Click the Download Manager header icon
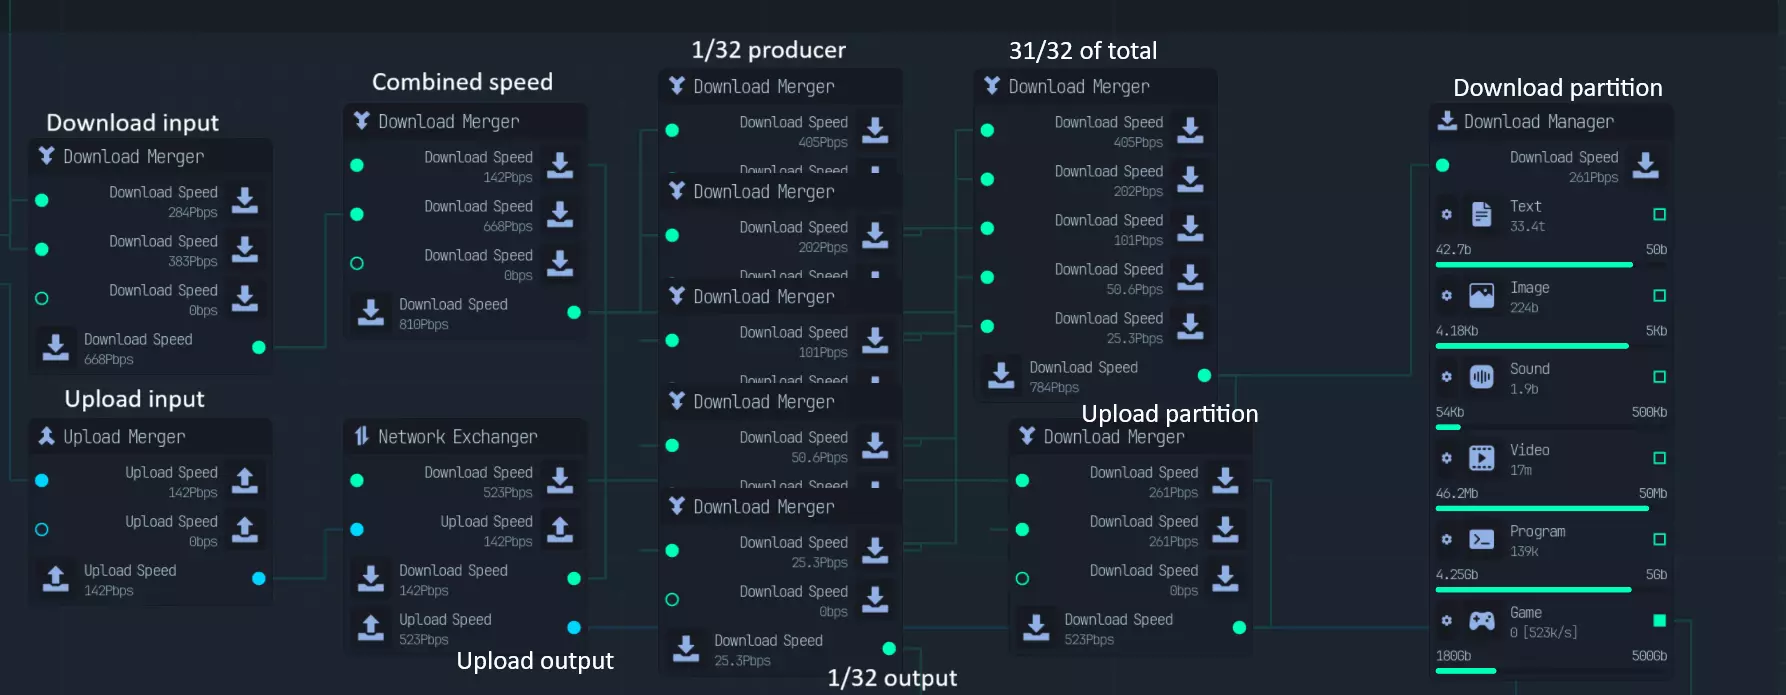 [1446, 121]
